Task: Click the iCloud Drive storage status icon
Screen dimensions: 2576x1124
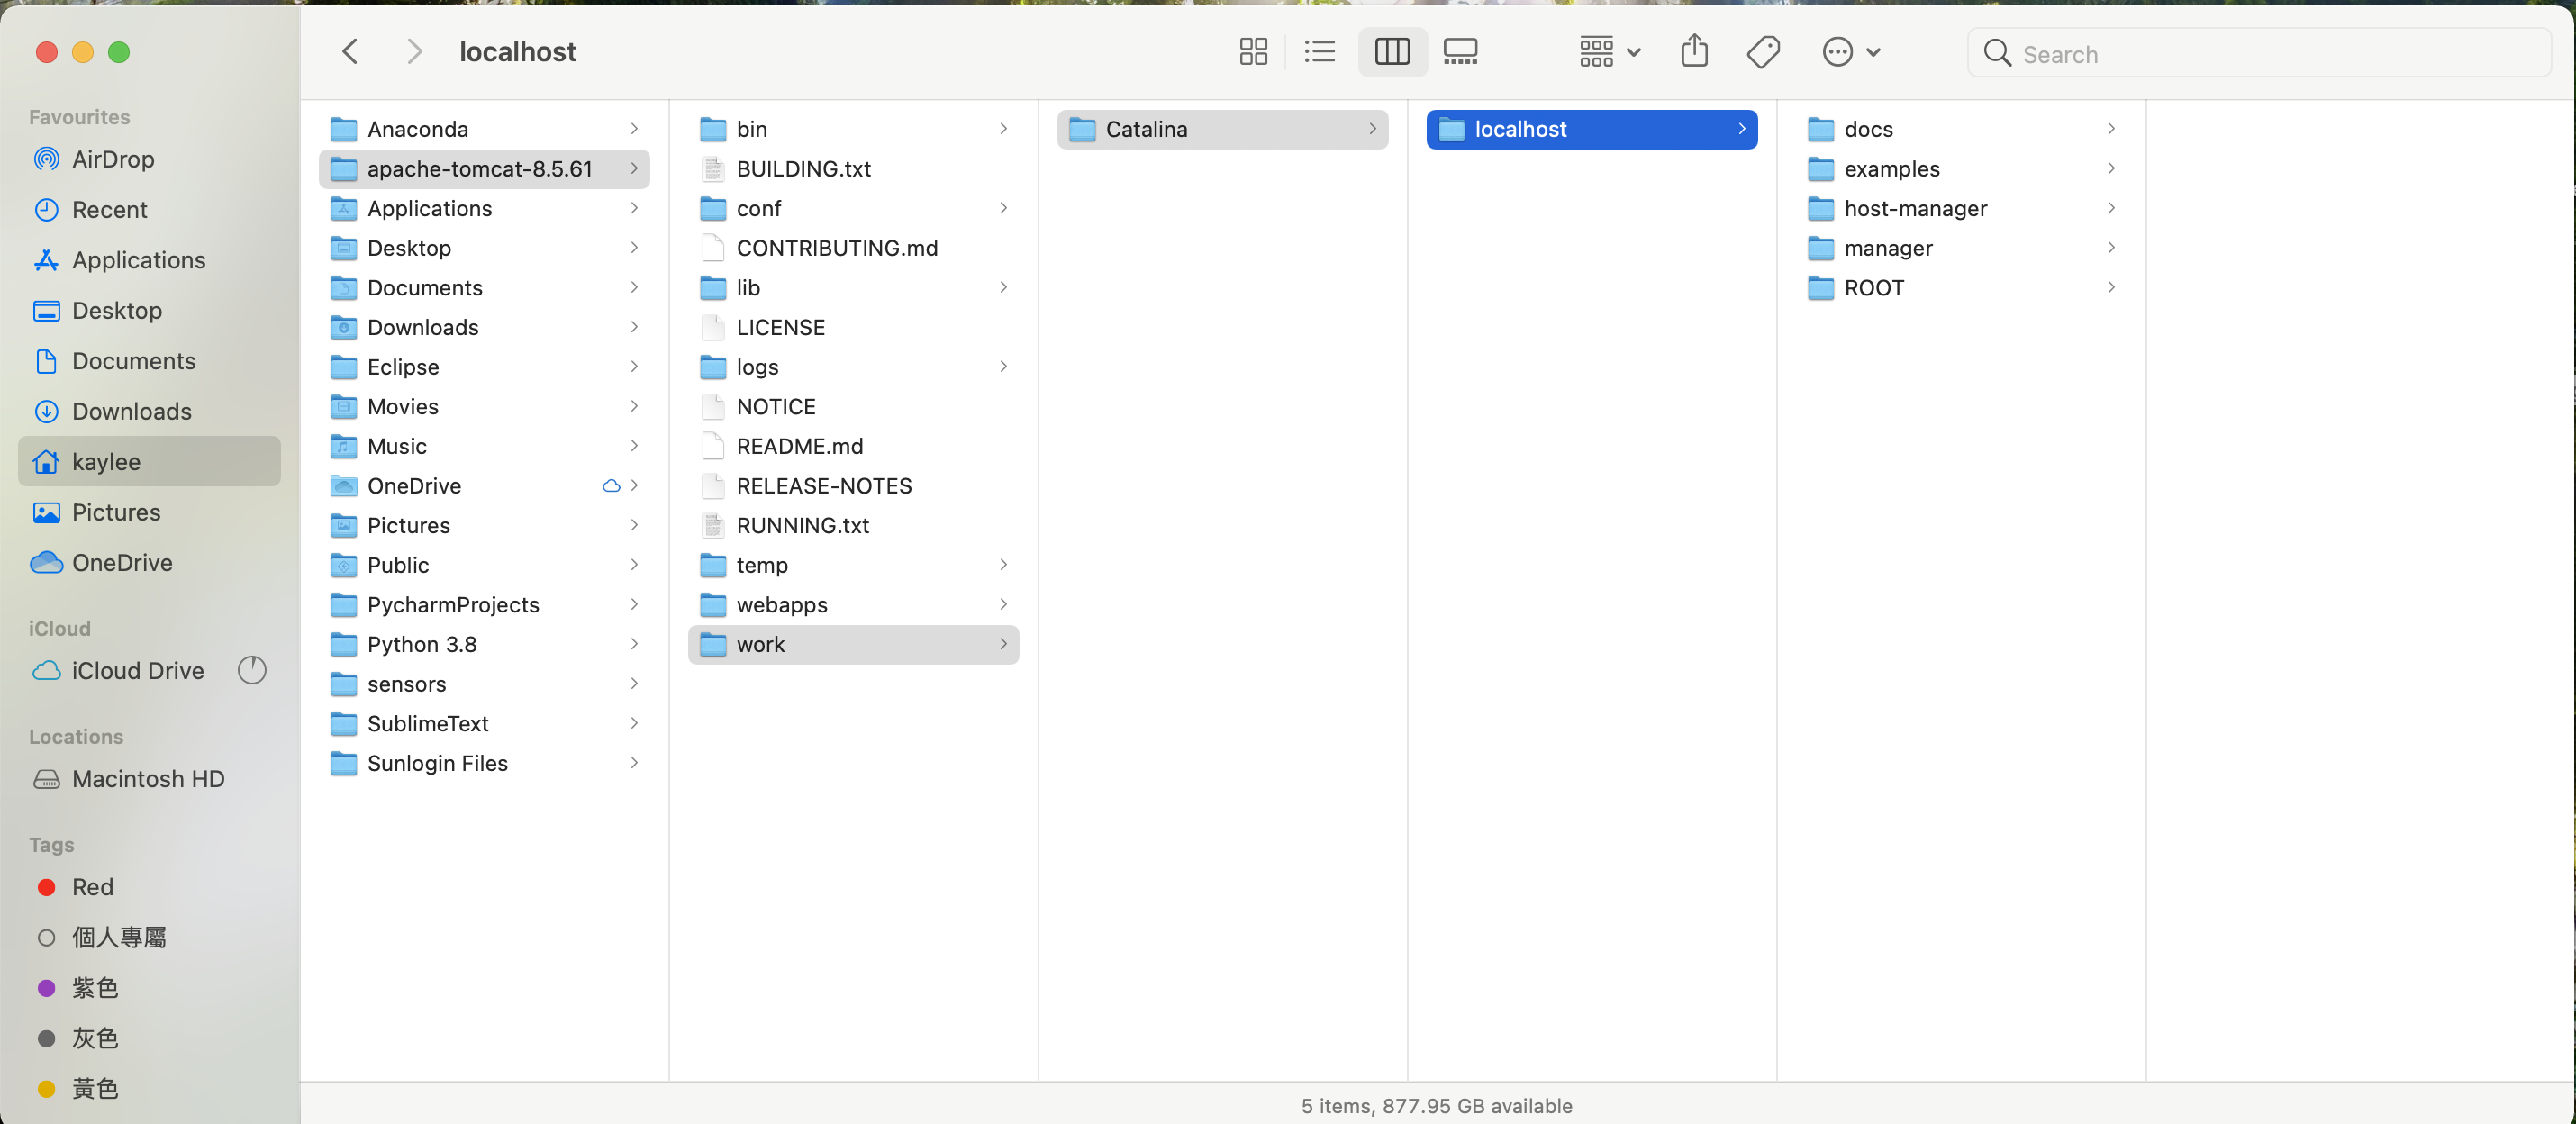Action: pyautogui.click(x=252, y=670)
